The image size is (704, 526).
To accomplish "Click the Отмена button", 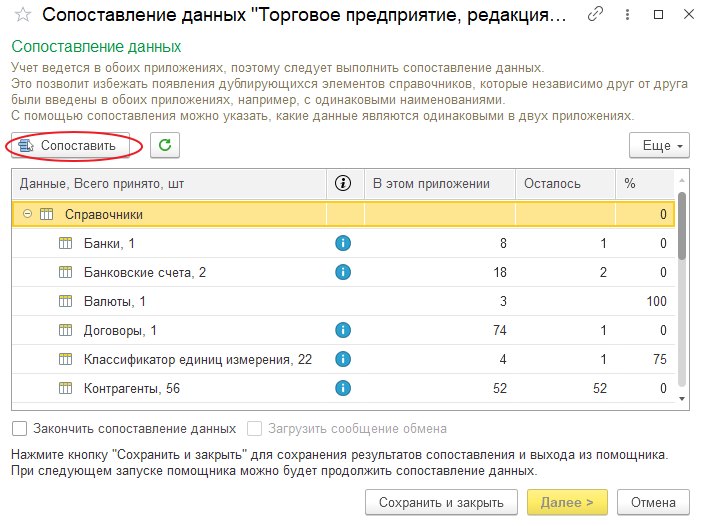I will click(653, 502).
